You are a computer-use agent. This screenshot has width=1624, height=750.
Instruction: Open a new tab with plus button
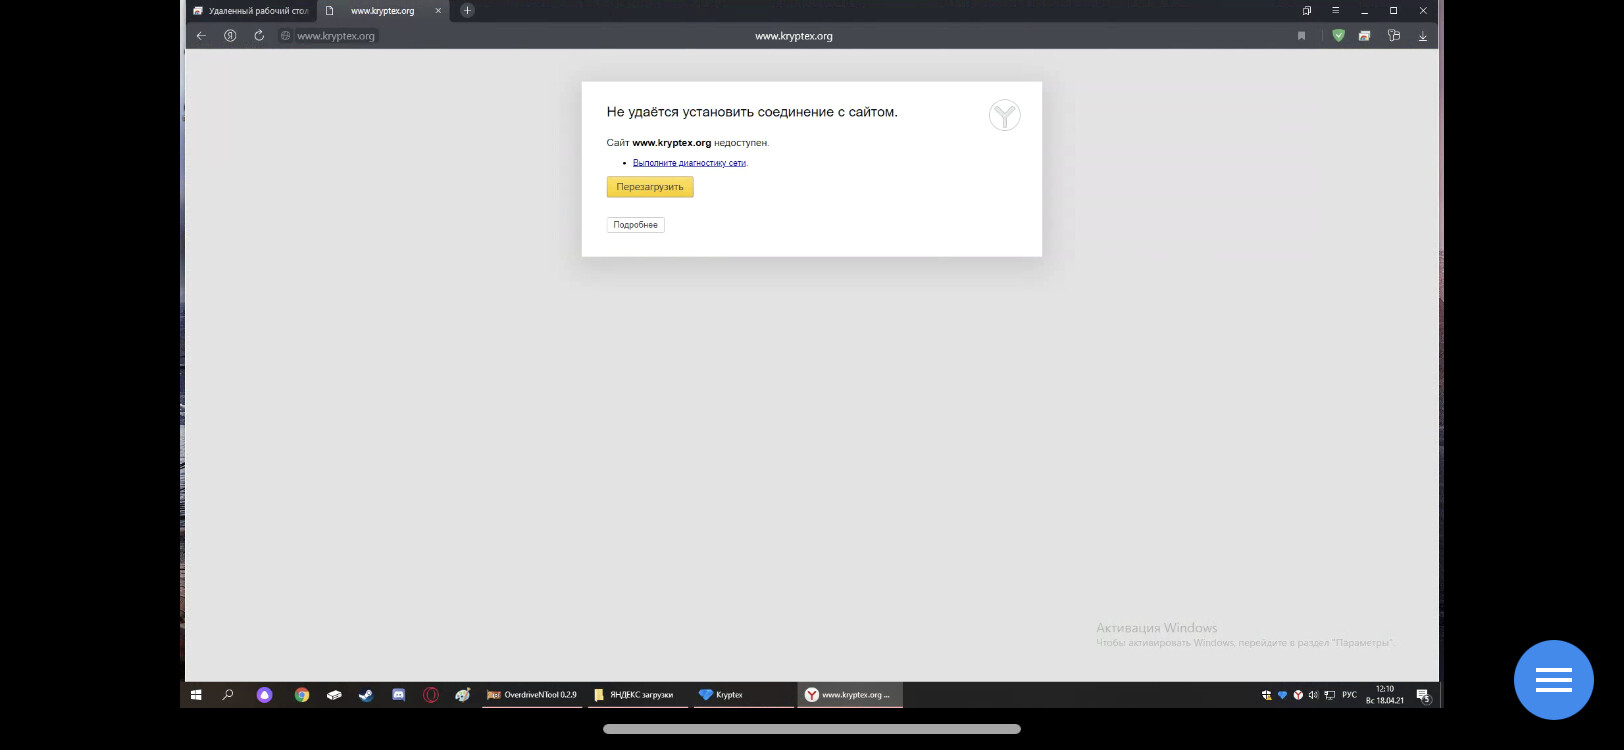467,11
